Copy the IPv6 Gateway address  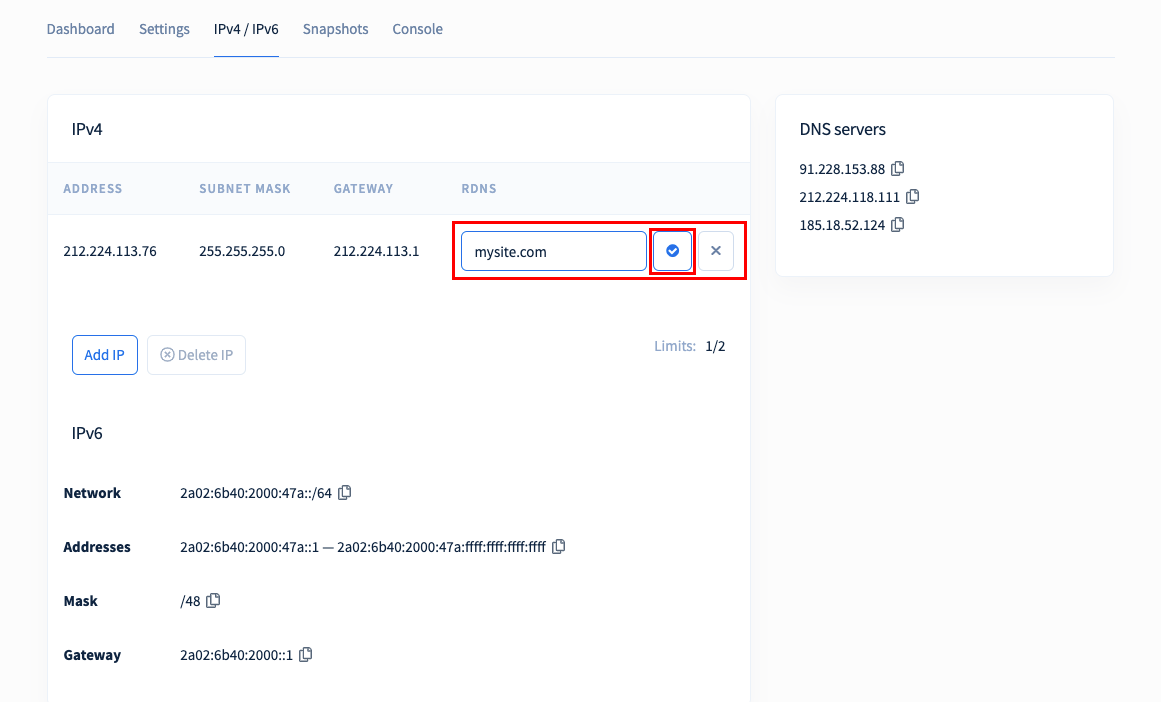point(306,655)
